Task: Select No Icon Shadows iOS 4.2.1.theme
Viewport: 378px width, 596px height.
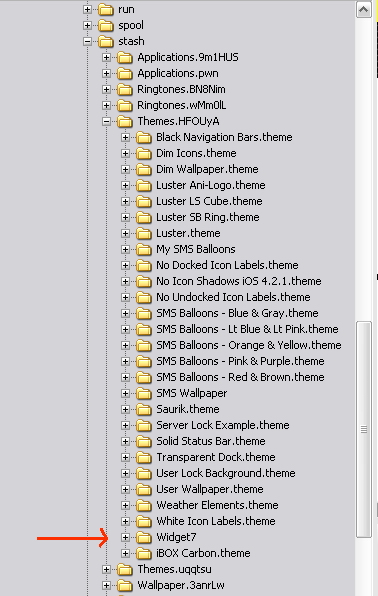Action: pos(239,281)
